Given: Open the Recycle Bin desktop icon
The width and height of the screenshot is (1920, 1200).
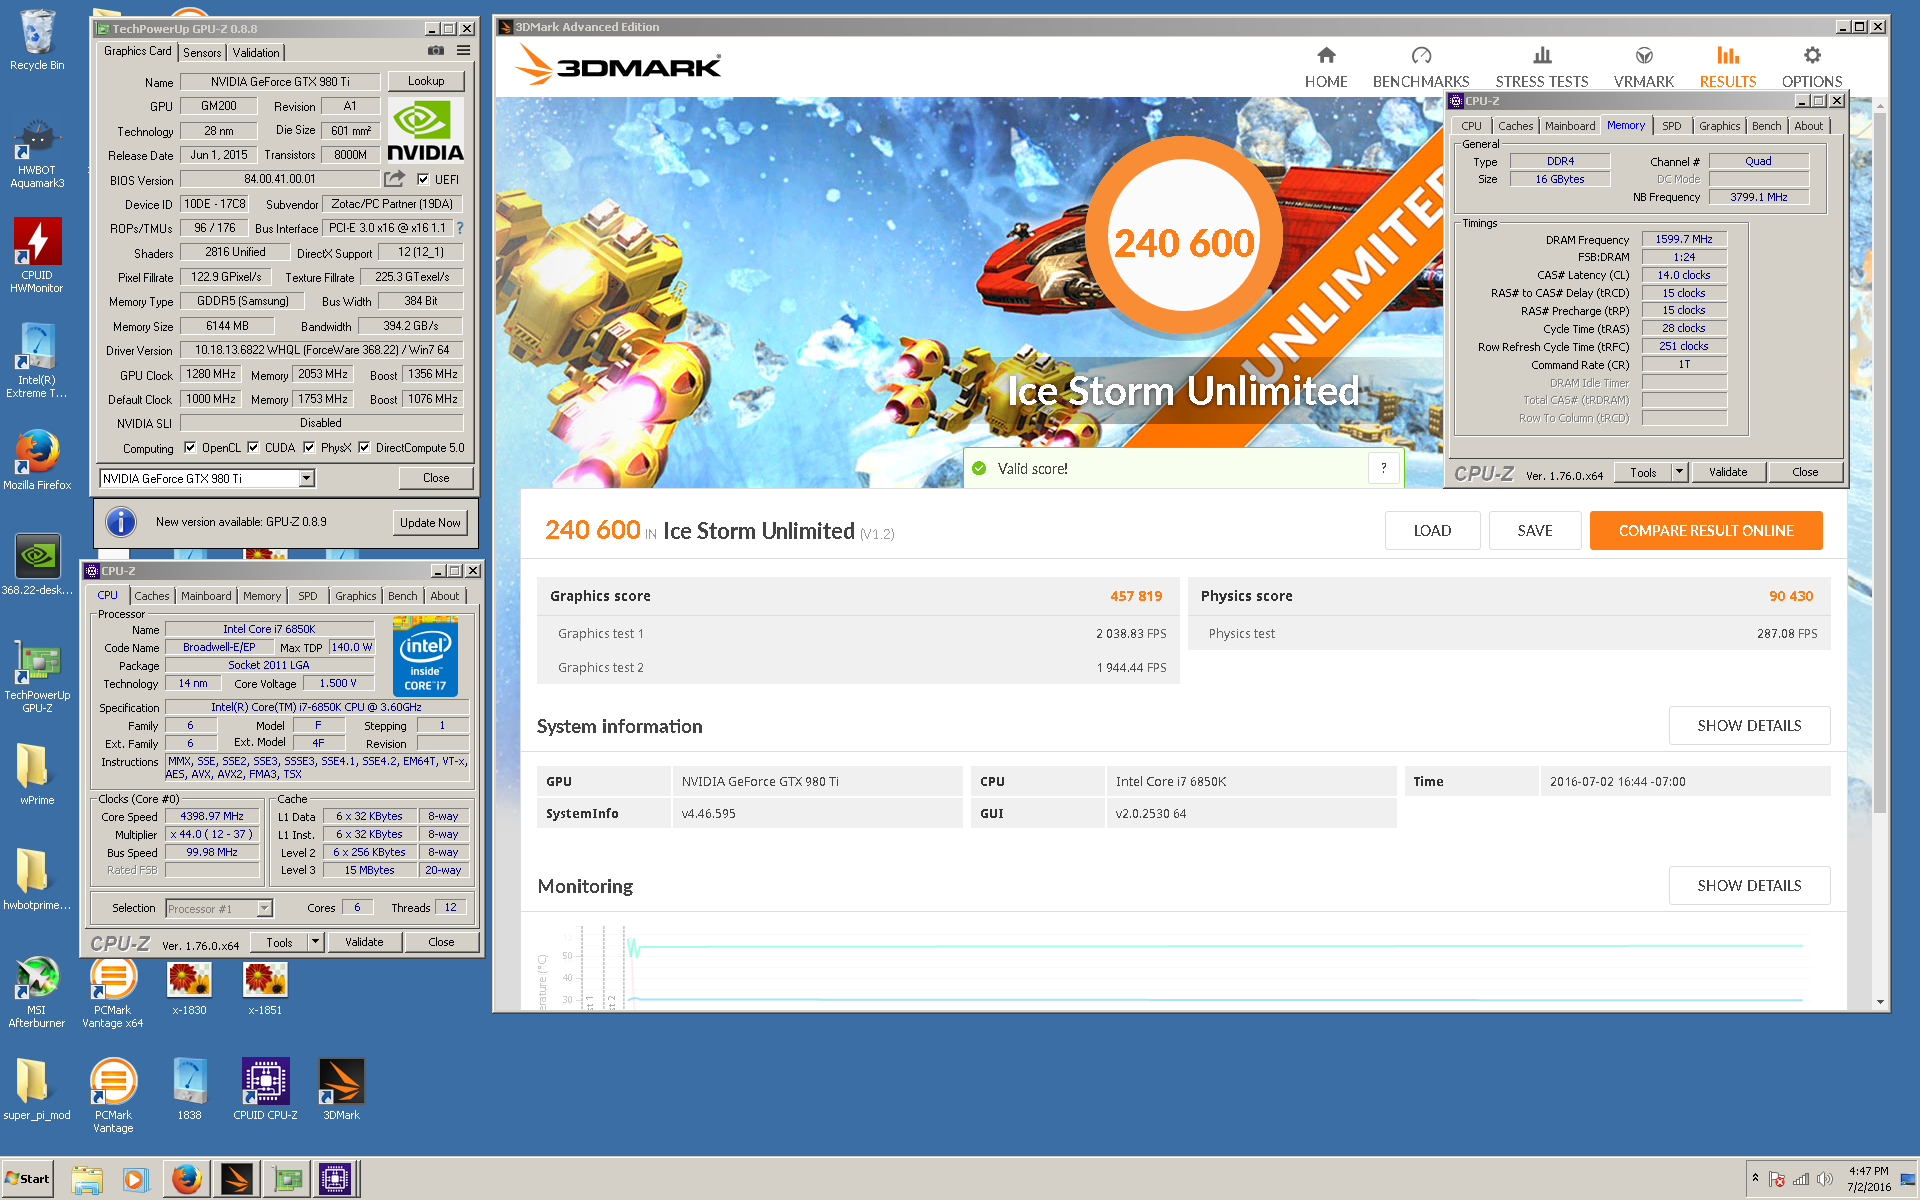Looking at the screenshot, I should pos(37,40).
